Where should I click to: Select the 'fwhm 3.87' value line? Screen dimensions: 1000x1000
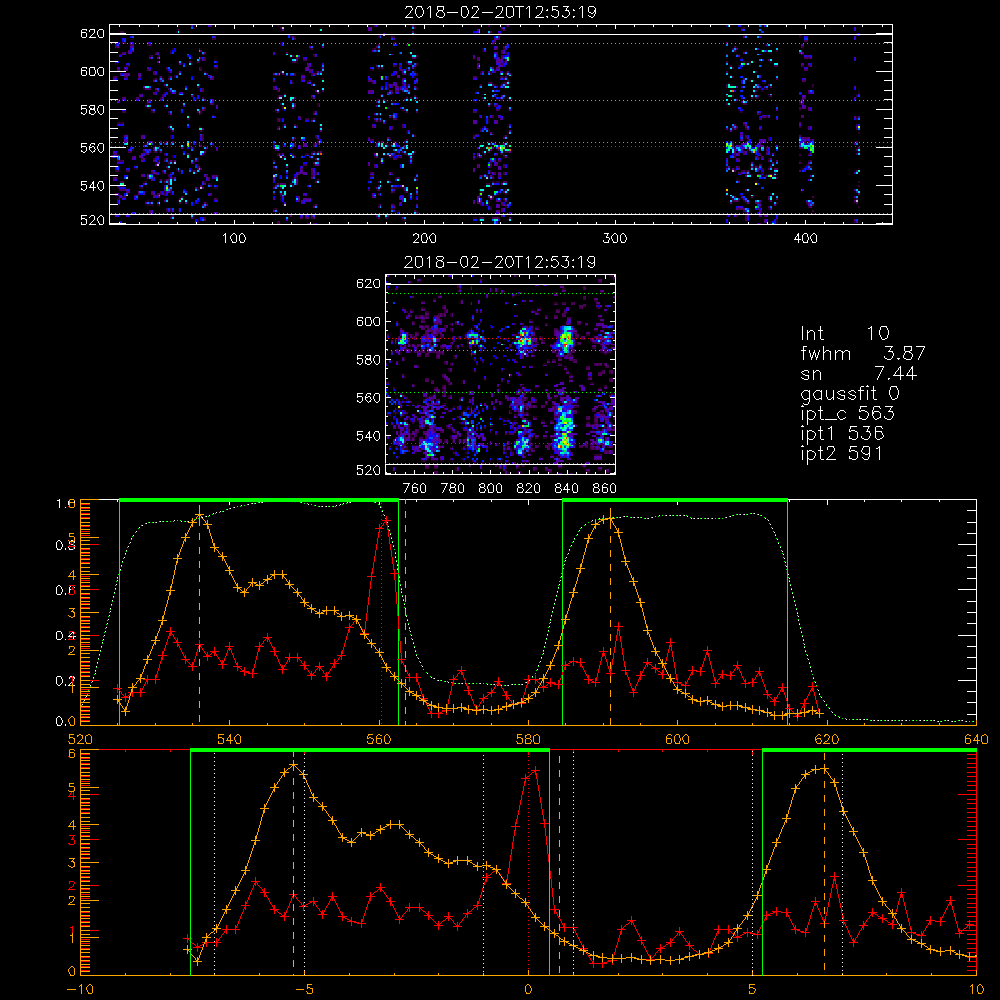863,353
